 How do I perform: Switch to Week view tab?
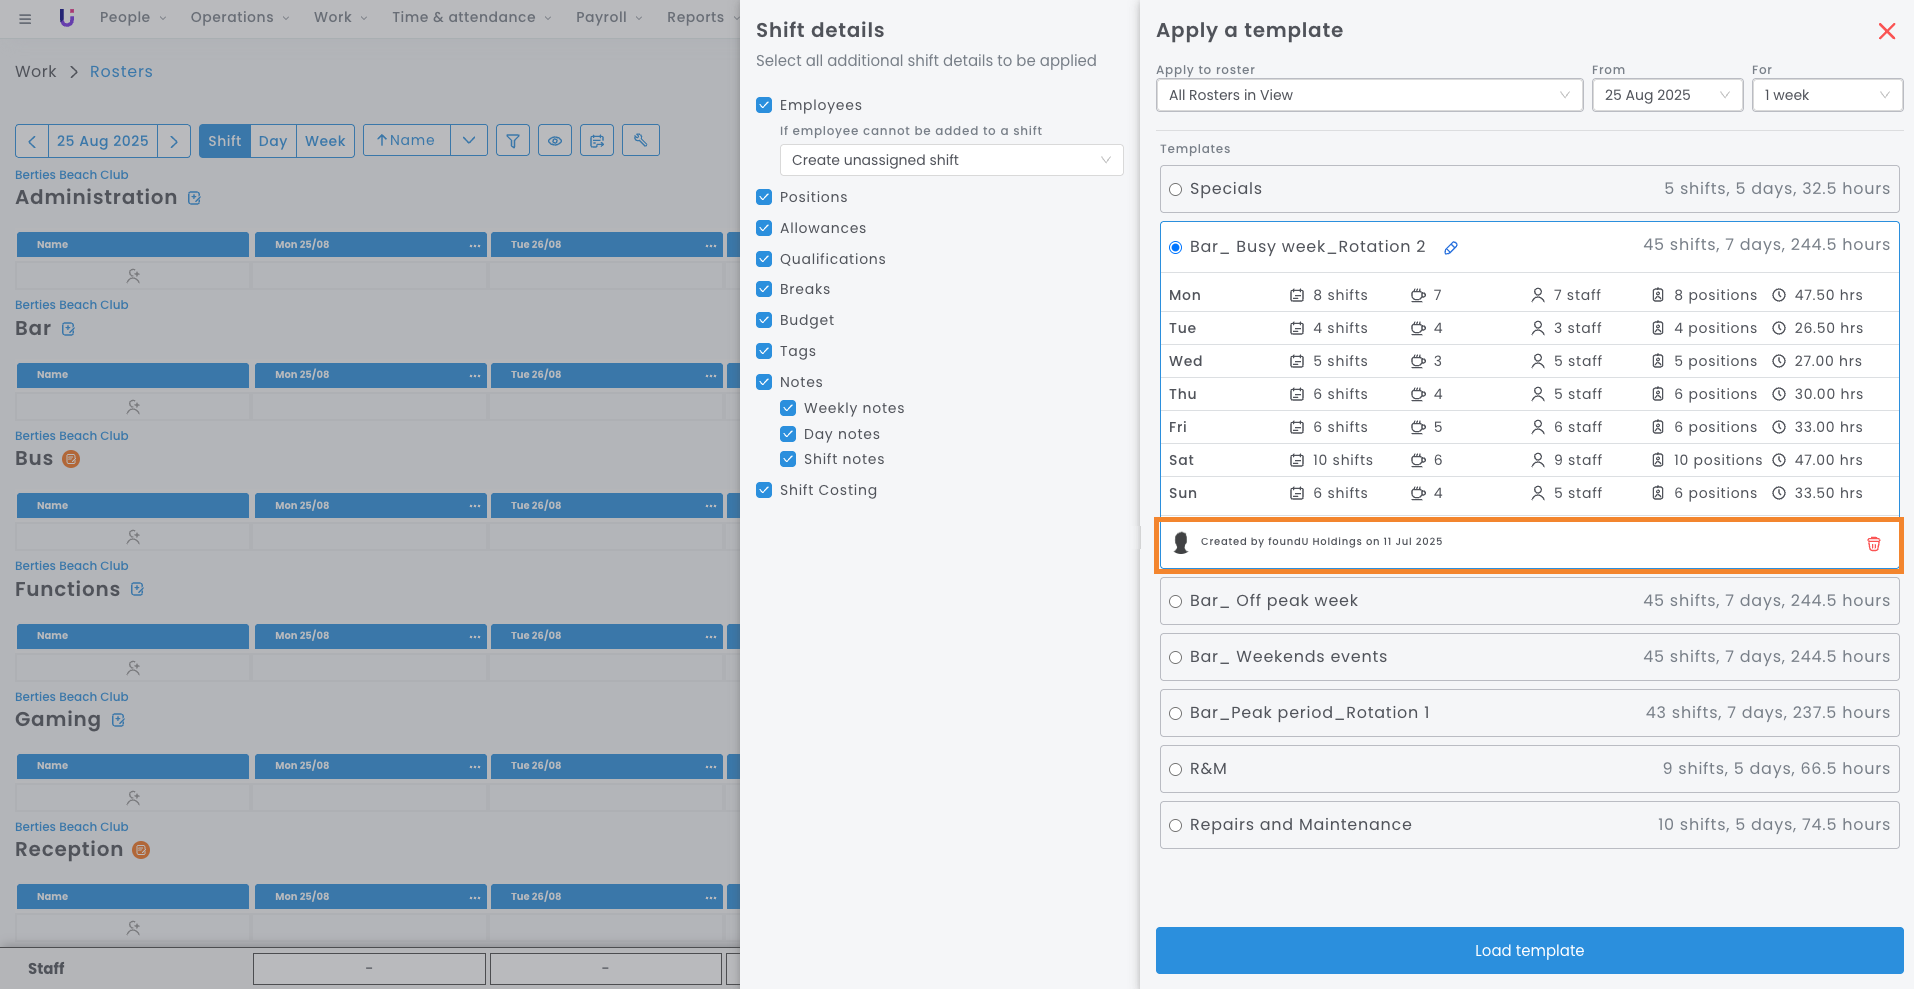click(x=325, y=141)
